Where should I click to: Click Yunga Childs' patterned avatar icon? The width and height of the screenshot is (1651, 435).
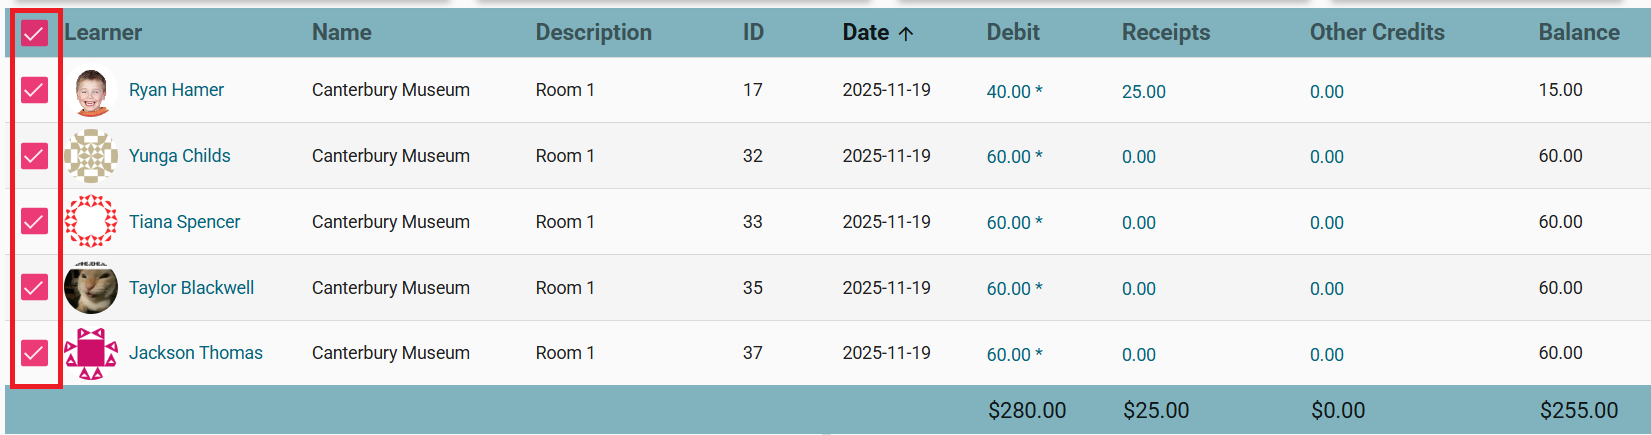click(x=91, y=156)
